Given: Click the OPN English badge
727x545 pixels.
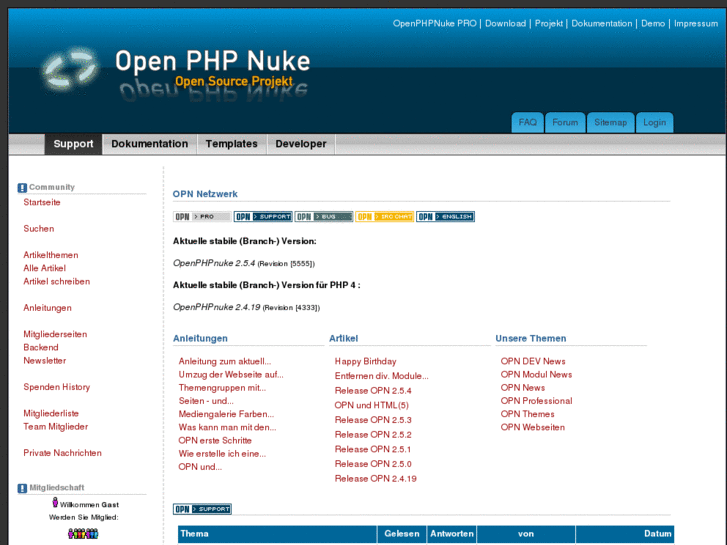Looking at the screenshot, I should point(445,216).
